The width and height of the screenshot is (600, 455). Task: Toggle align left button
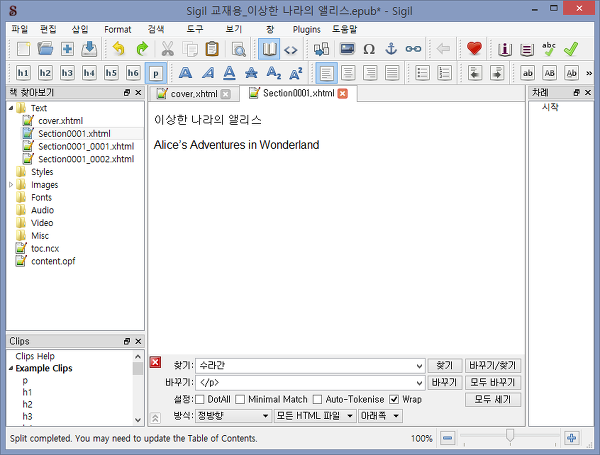click(x=326, y=73)
